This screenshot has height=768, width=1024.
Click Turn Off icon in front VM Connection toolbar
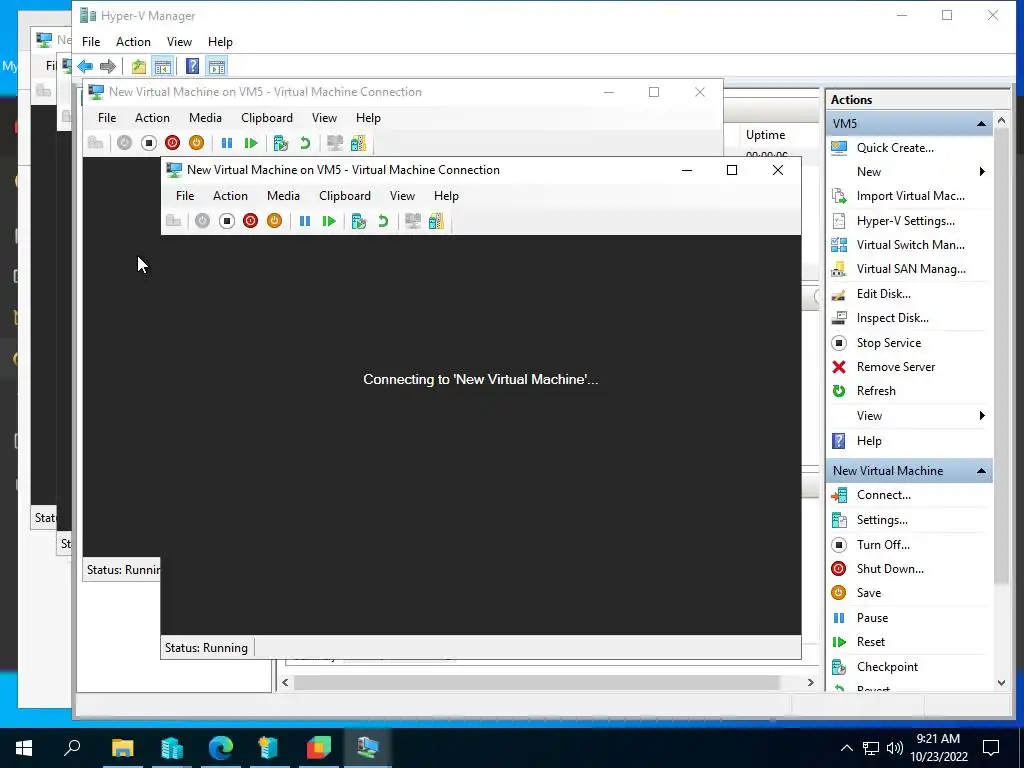227,221
